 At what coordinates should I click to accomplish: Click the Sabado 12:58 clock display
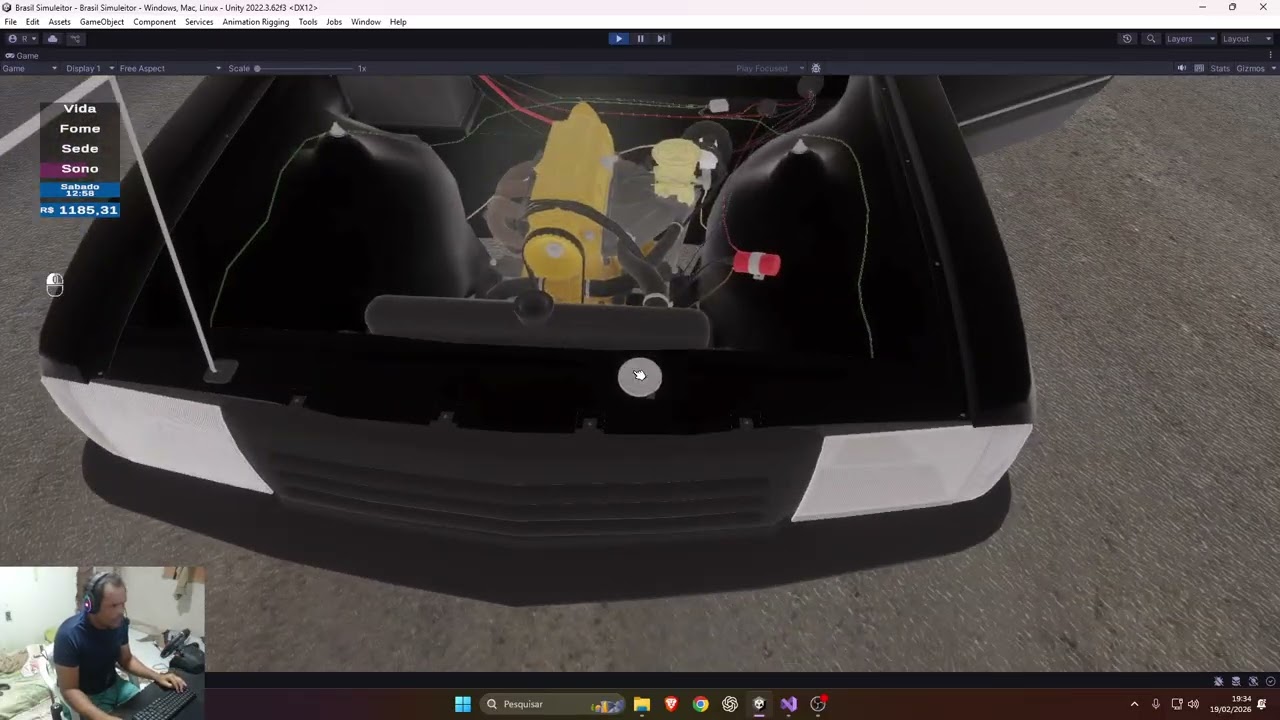coord(80,189)
